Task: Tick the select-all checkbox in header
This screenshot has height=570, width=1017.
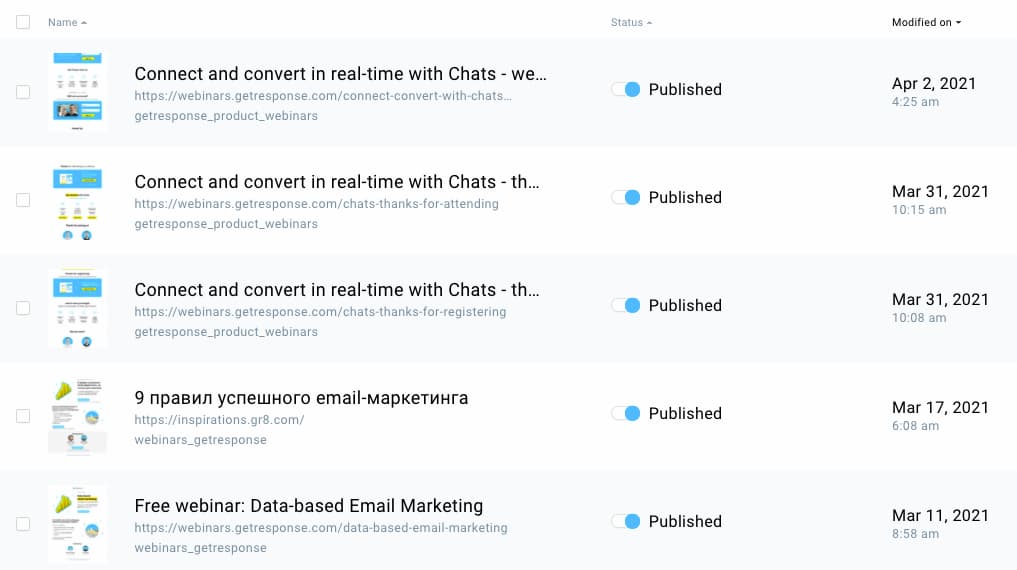Action: [x=23, y=22]
